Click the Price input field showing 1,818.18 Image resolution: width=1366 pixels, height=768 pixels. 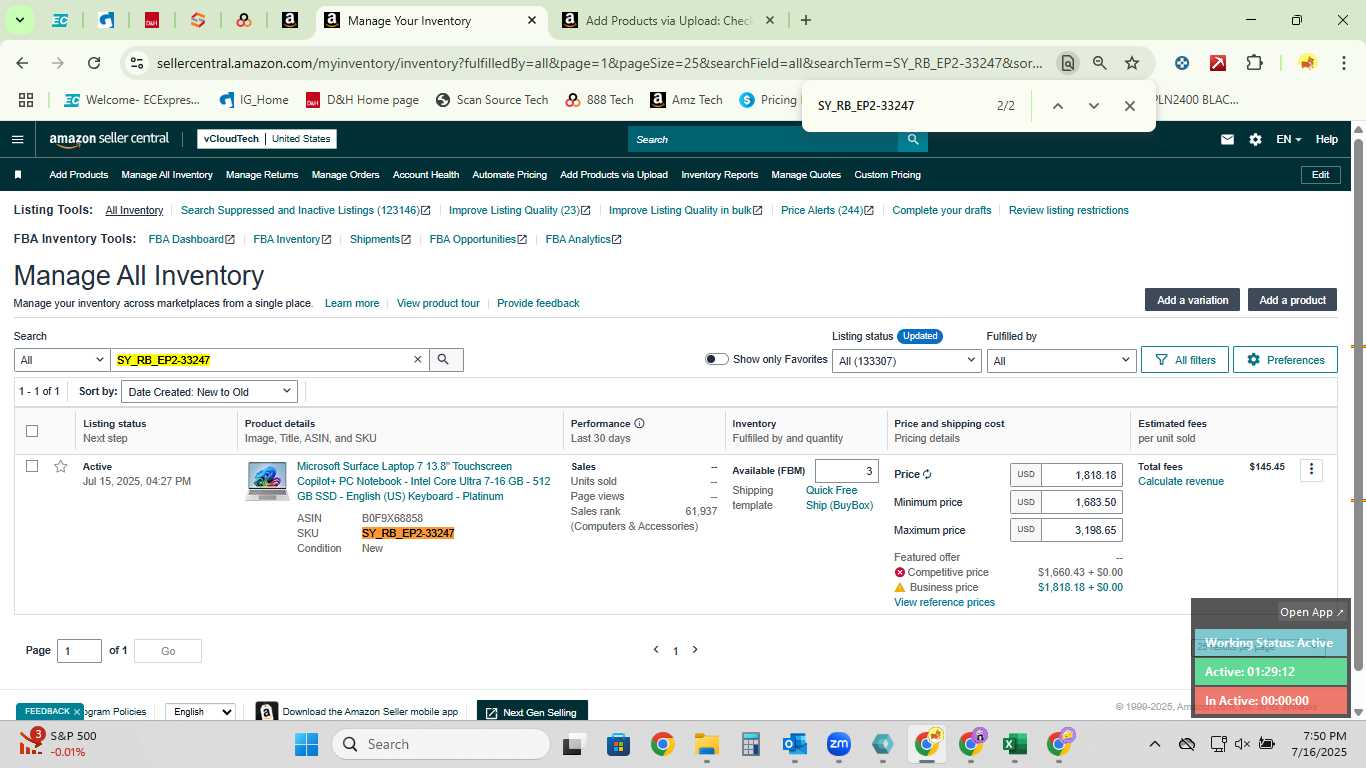(1081, 475)
